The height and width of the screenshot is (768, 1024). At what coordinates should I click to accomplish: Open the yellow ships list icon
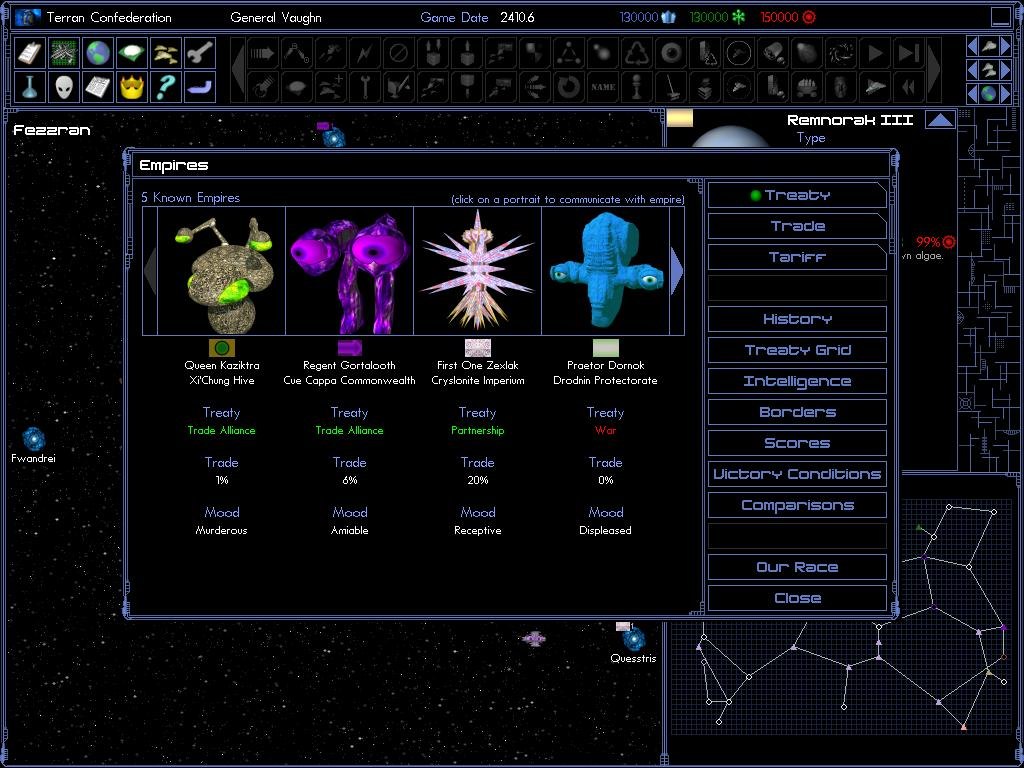tap(166, 53)
